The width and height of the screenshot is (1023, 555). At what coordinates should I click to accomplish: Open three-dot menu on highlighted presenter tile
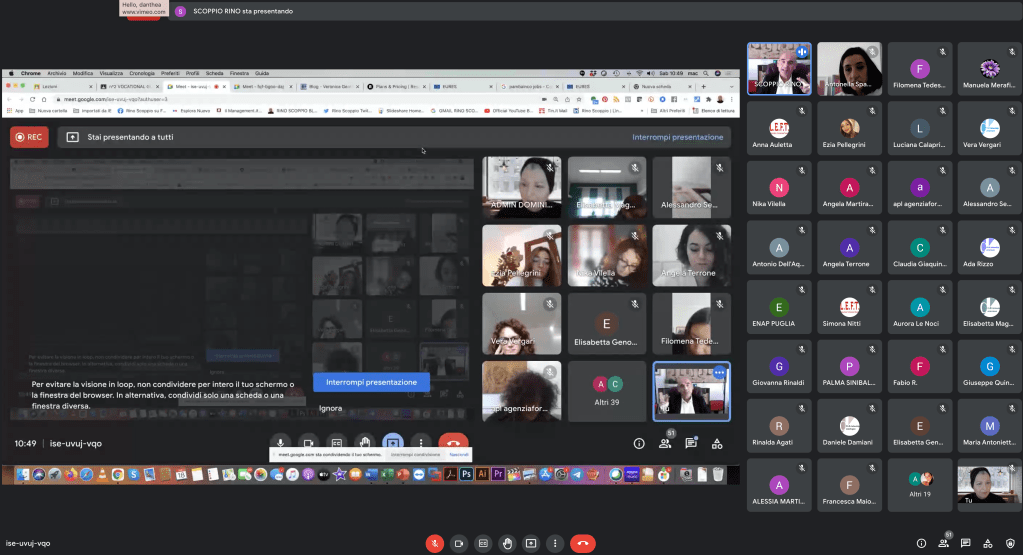[719, 373]
